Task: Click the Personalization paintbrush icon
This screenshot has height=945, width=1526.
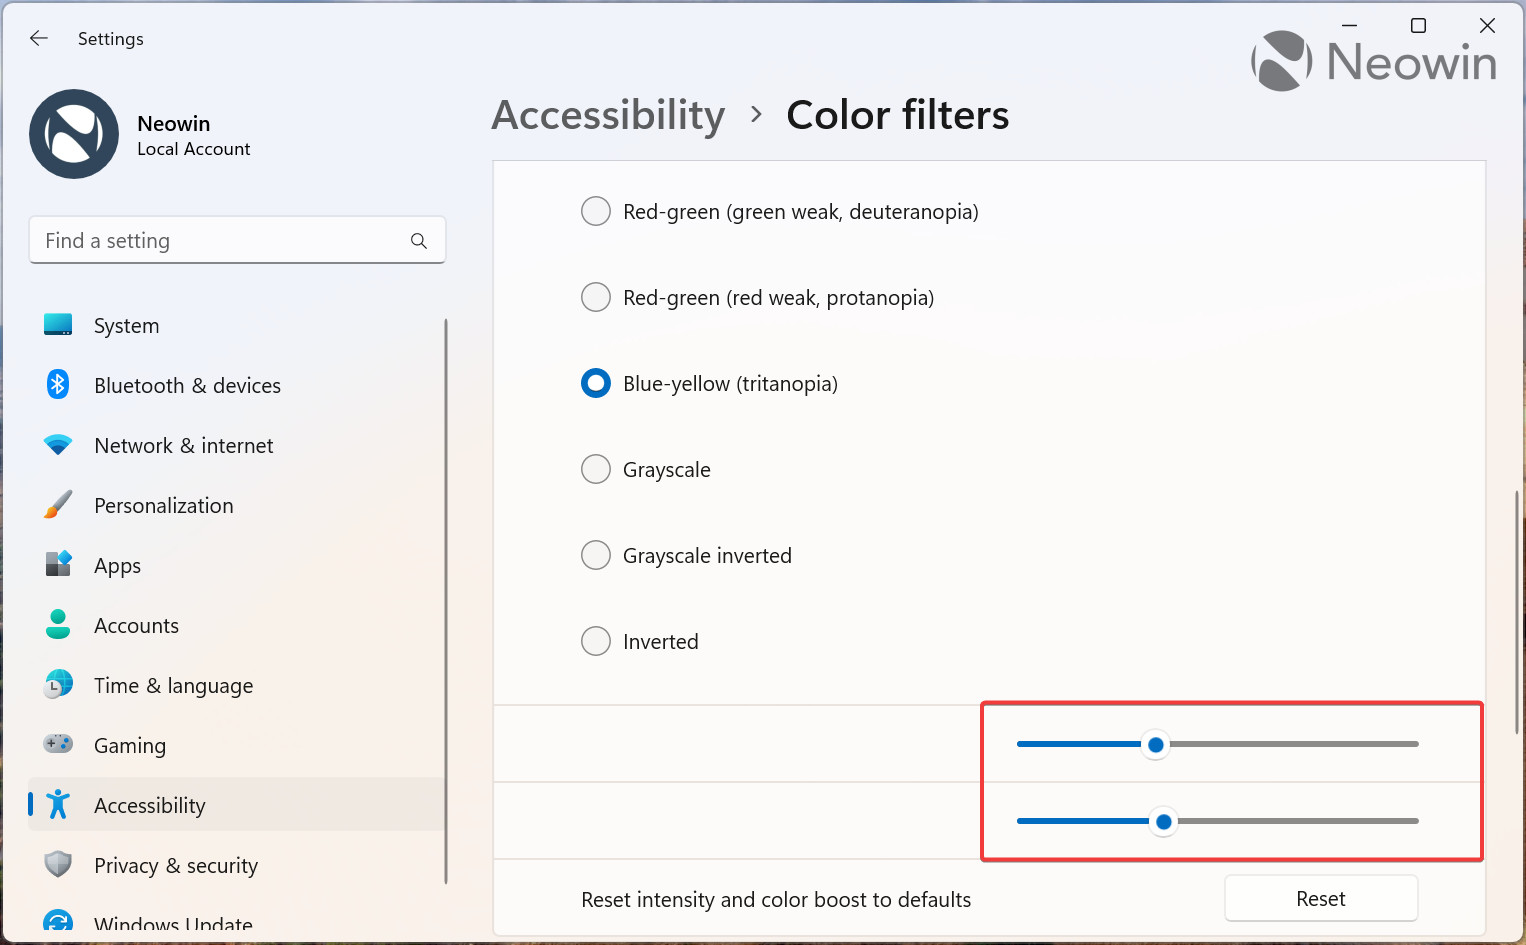Action: click(58, 504)
